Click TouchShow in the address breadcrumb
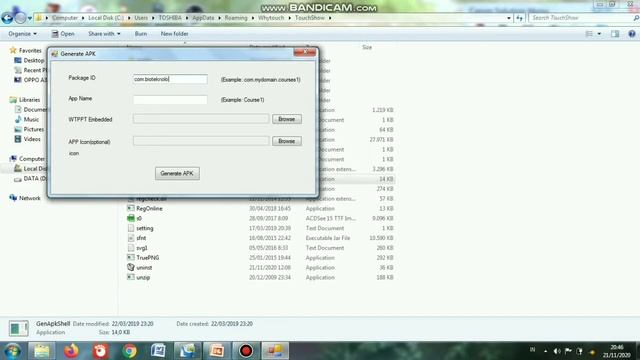640x360 pixels. point(310,18)
